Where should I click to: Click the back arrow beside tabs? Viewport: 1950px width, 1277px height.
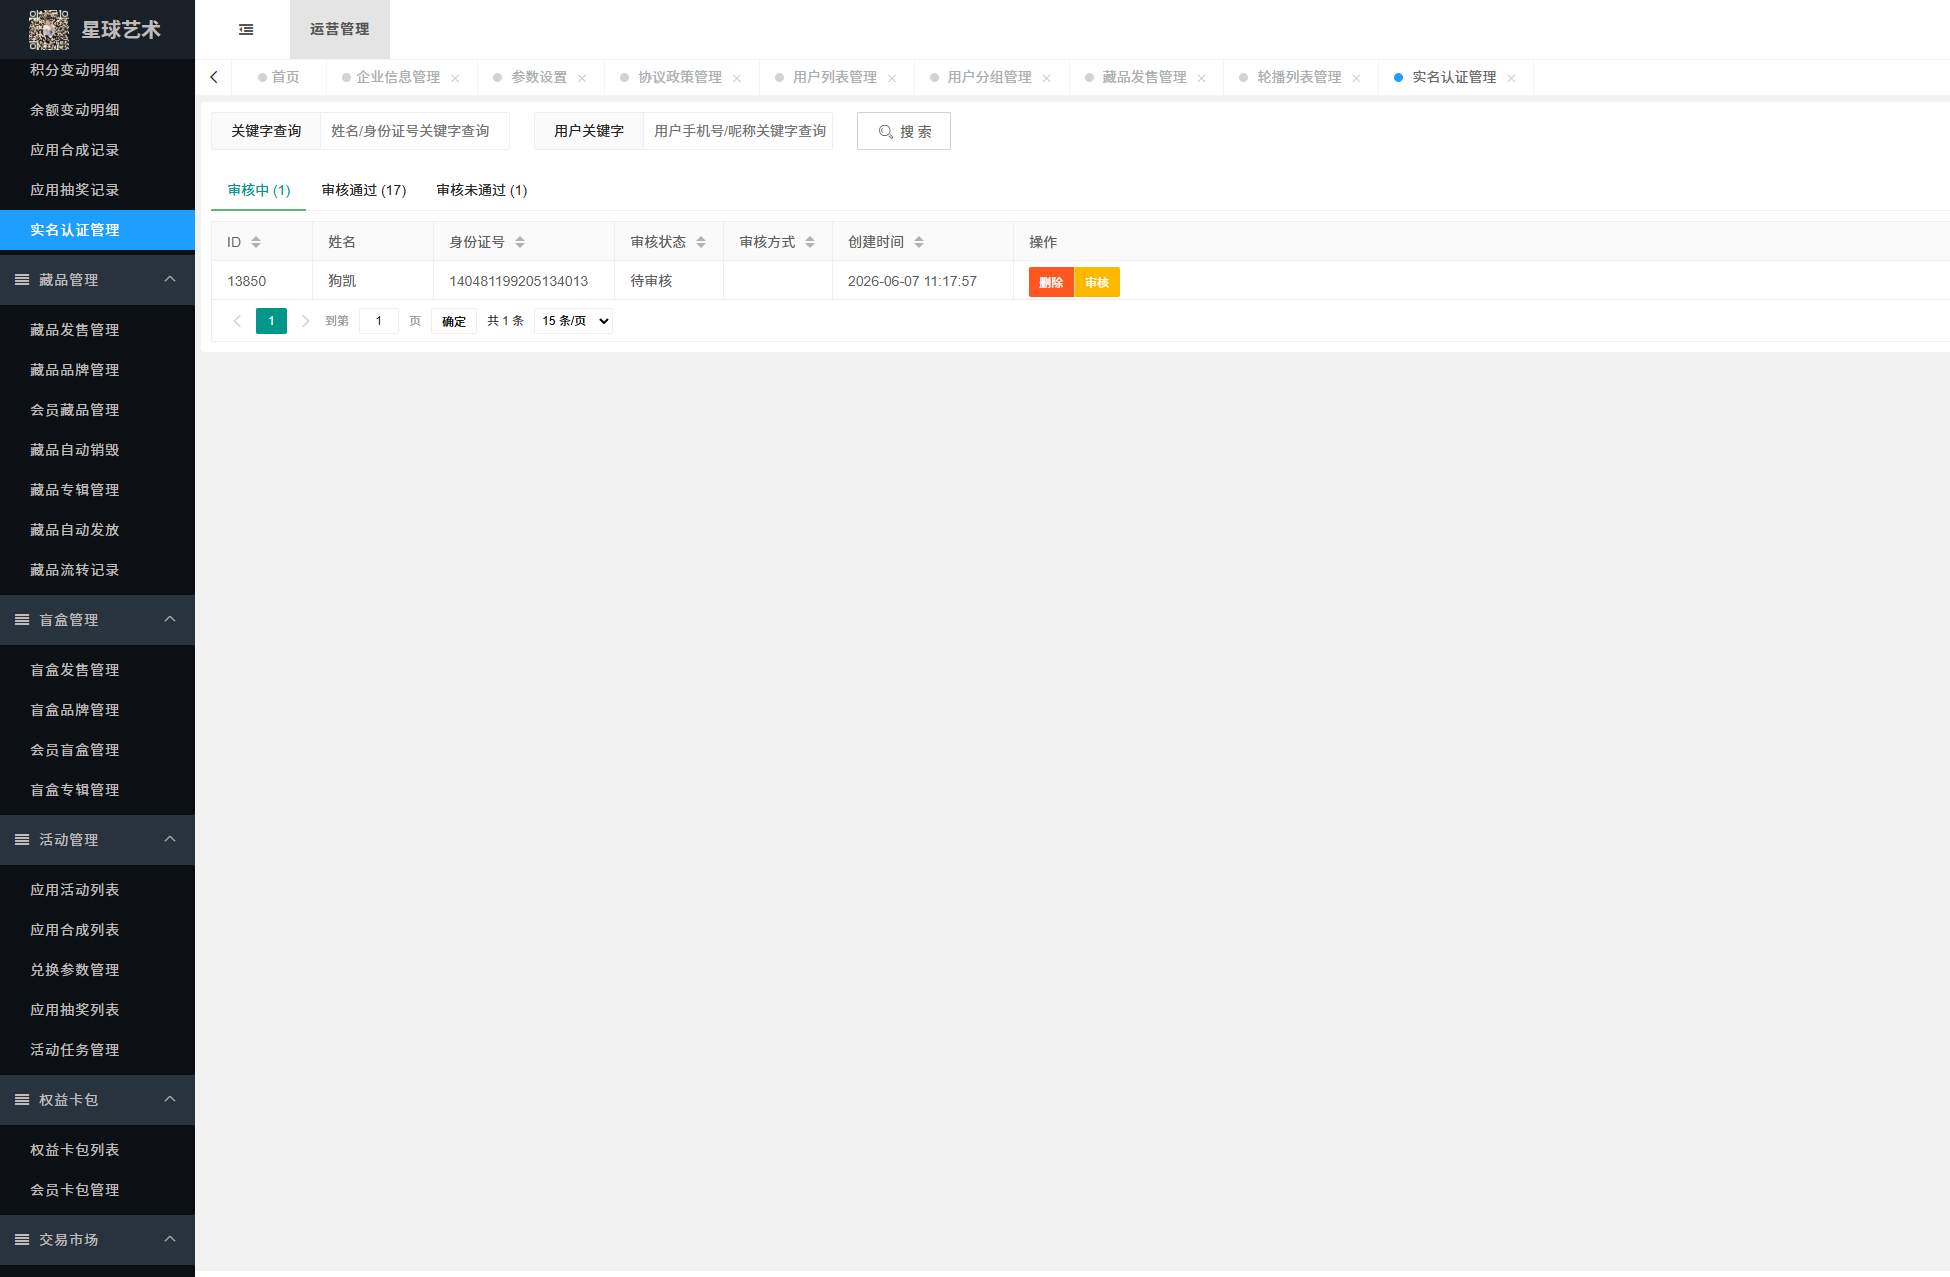point(214,77)
